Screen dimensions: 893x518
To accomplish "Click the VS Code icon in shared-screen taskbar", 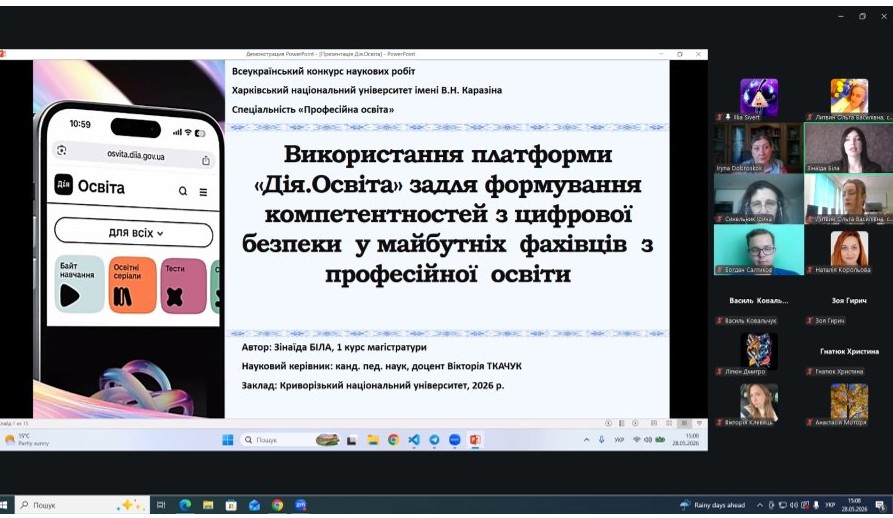I will [x=414, y=439].
